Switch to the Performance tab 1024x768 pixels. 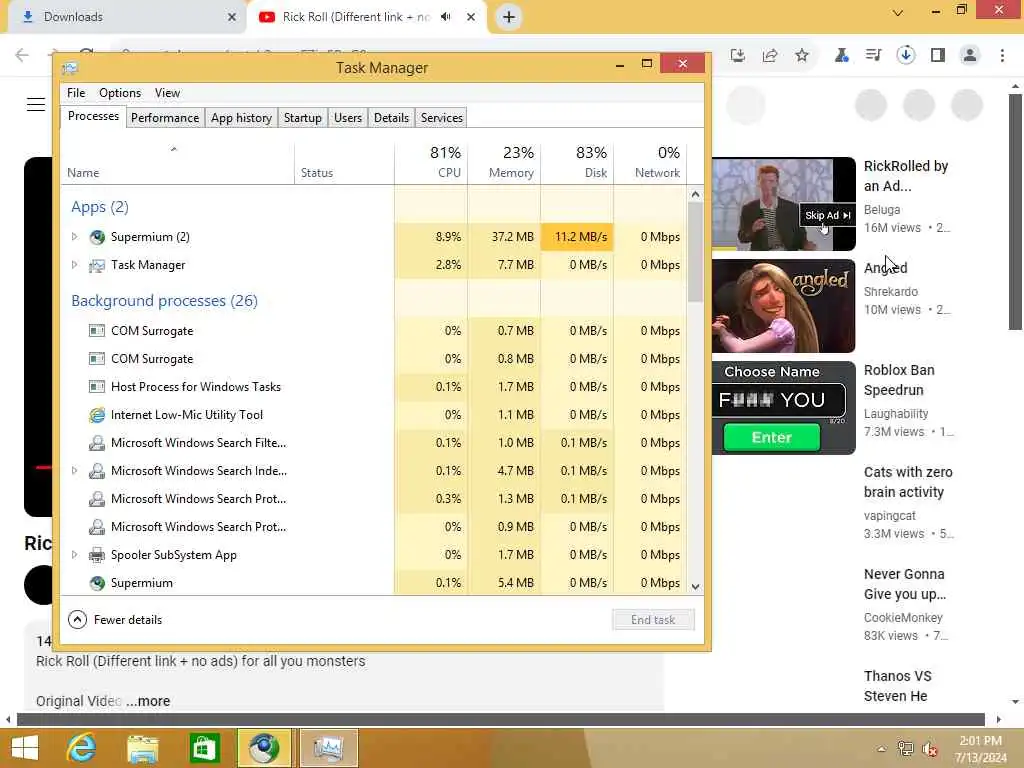[x=165, y=118]
